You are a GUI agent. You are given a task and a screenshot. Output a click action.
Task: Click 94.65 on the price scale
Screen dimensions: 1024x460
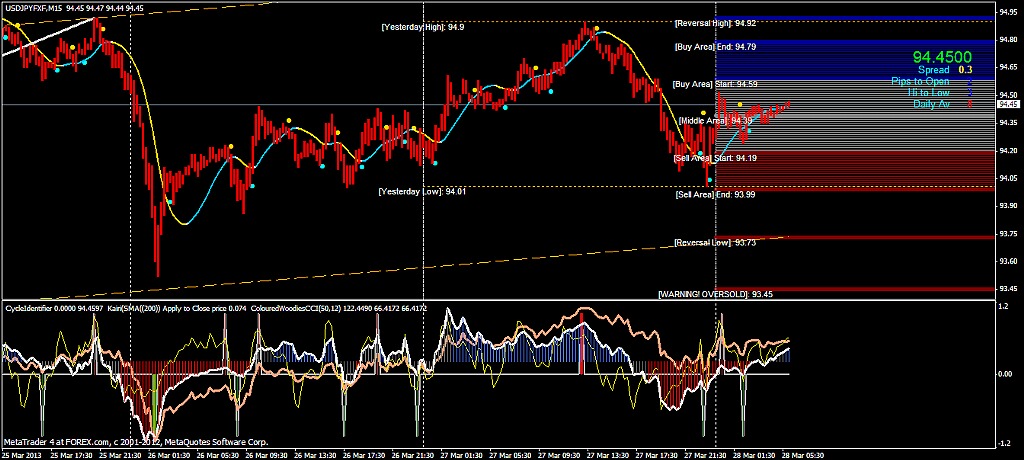point(1009,67)
